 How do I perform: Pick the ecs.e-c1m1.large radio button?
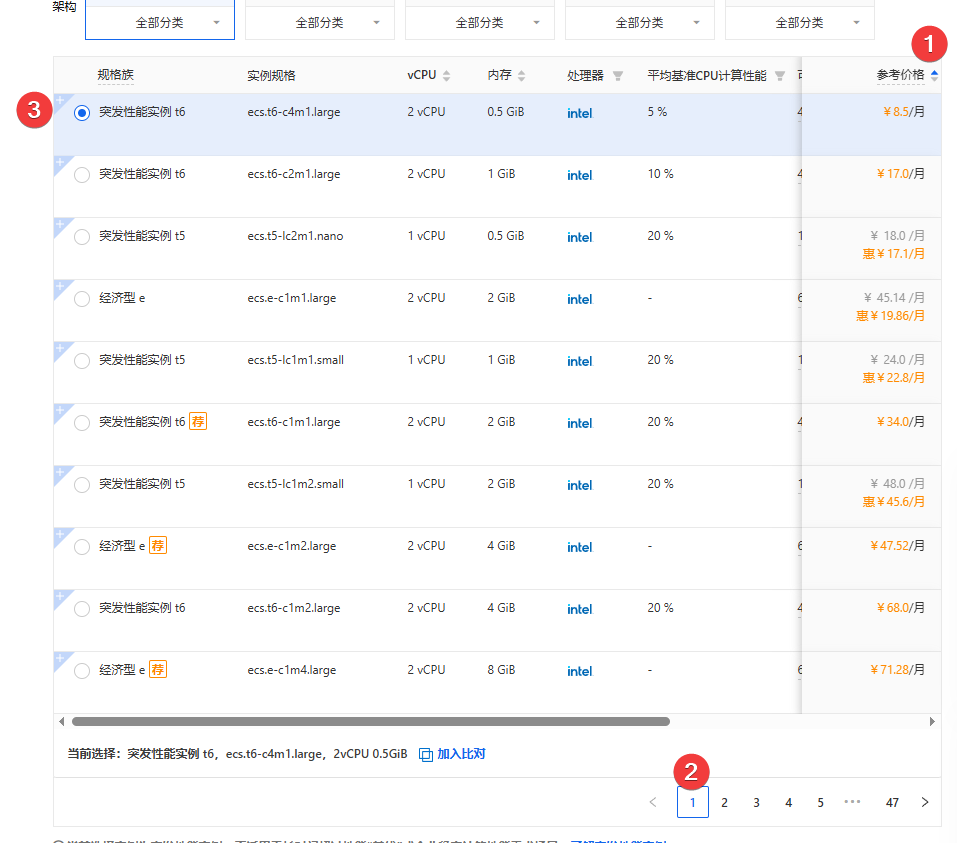[x=82, y=299]
